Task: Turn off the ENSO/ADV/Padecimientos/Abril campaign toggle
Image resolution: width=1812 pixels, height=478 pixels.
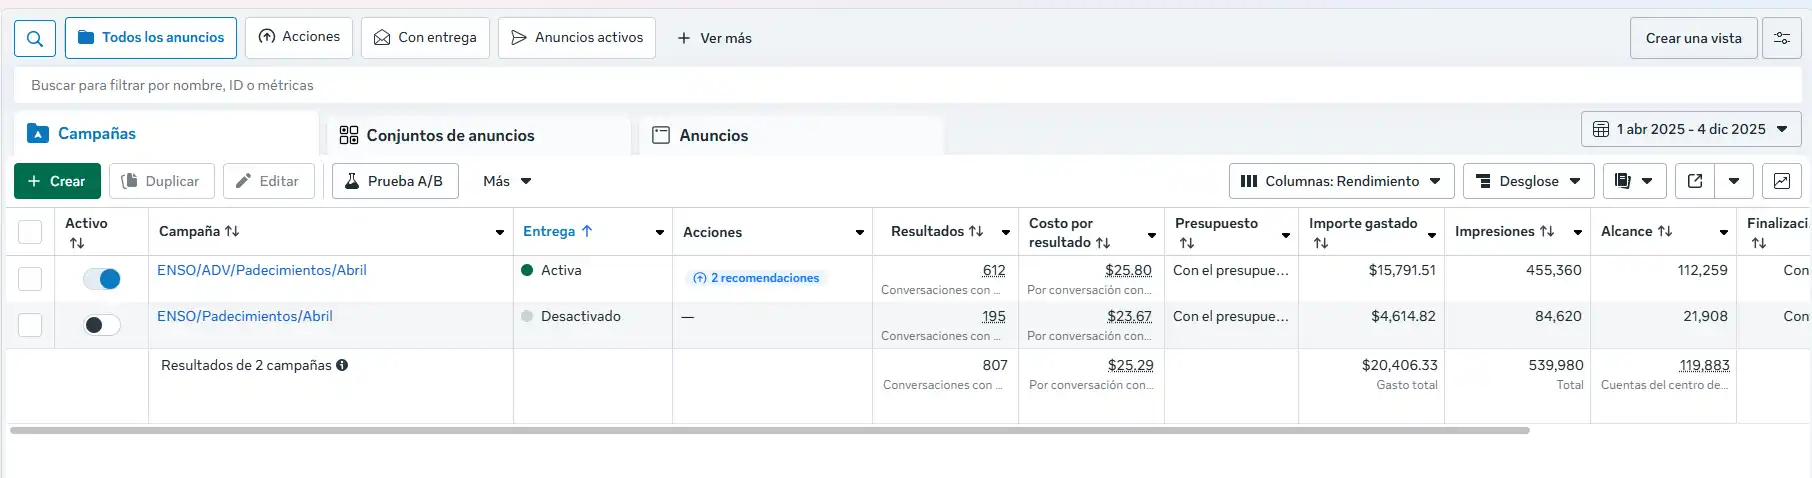Action: [x=102, y=279]
